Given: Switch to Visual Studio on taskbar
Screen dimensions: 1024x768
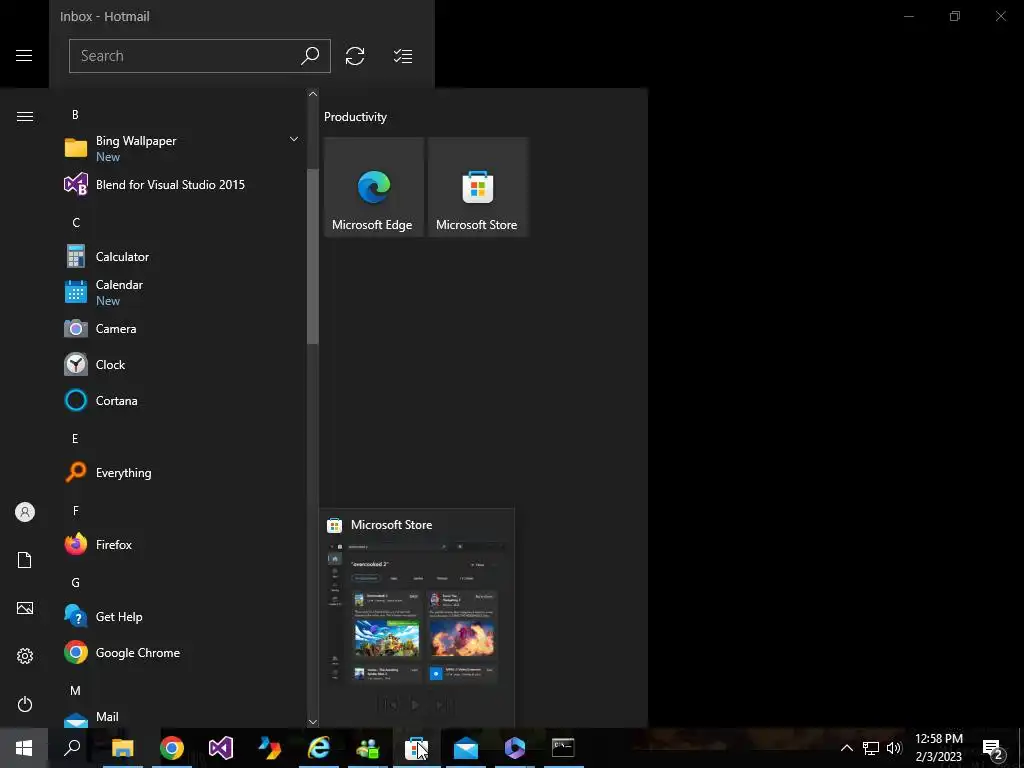Looking at the screenshot, I should [x=221, y=748].
